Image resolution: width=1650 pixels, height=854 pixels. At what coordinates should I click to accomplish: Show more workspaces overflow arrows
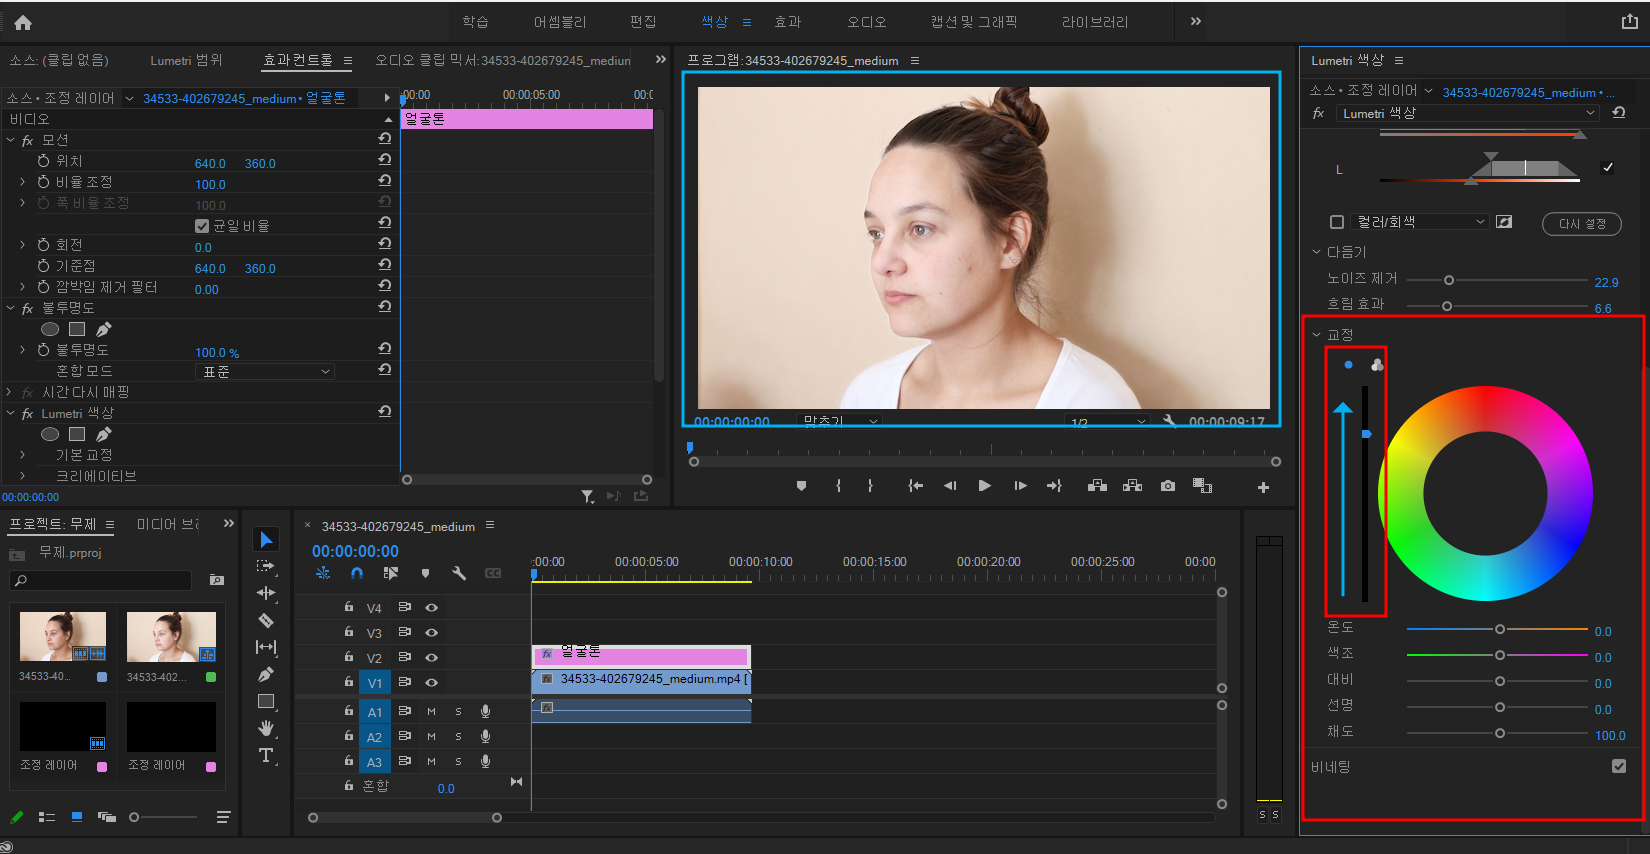pos(1195,21)
